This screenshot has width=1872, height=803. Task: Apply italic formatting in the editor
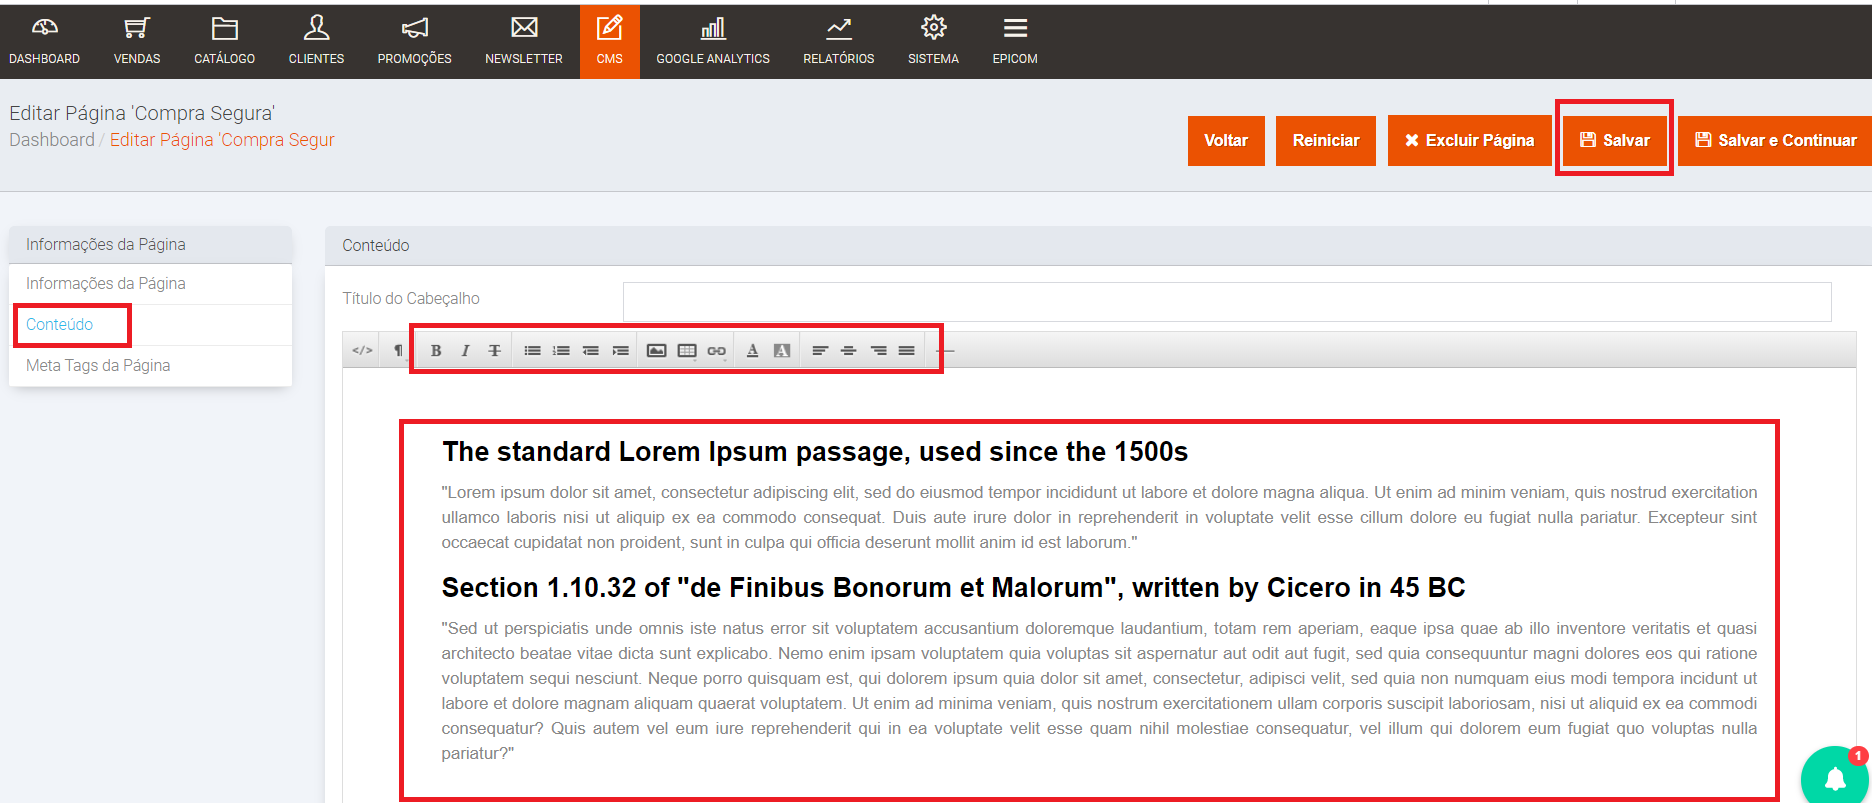(465, 351)
